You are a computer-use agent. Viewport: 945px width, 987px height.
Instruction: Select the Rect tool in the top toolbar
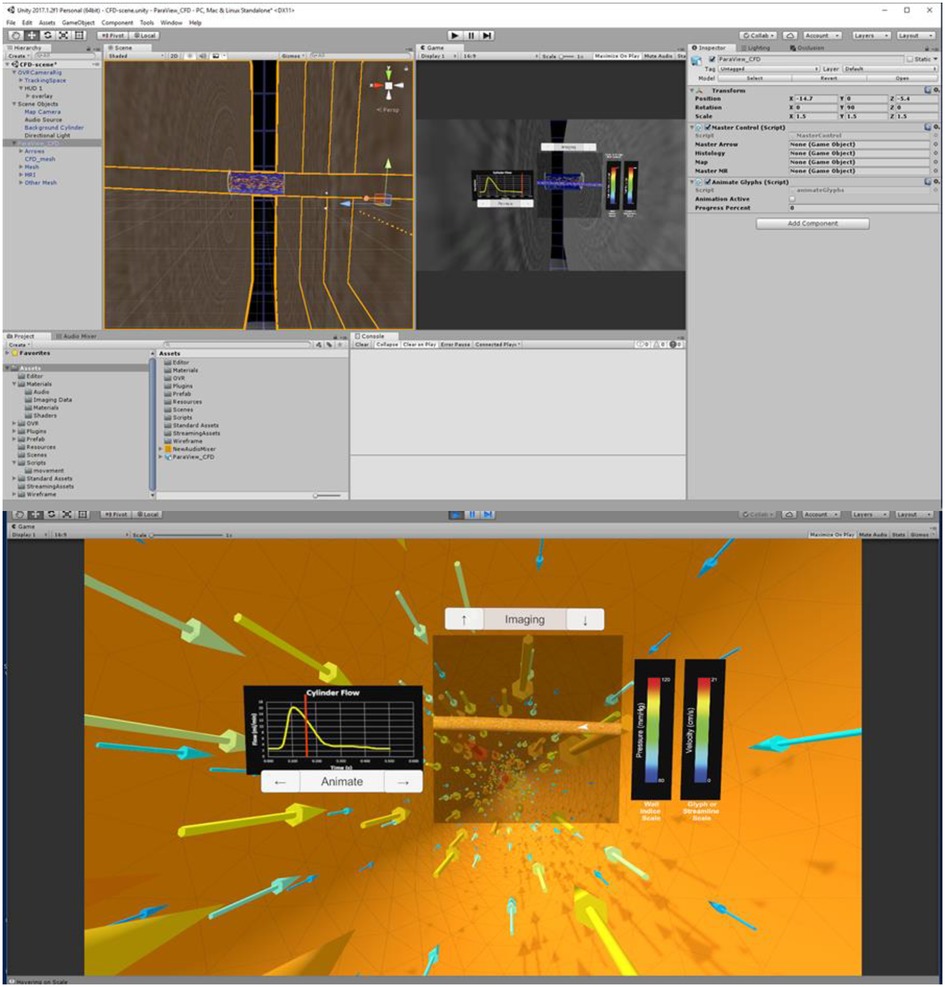79,35
